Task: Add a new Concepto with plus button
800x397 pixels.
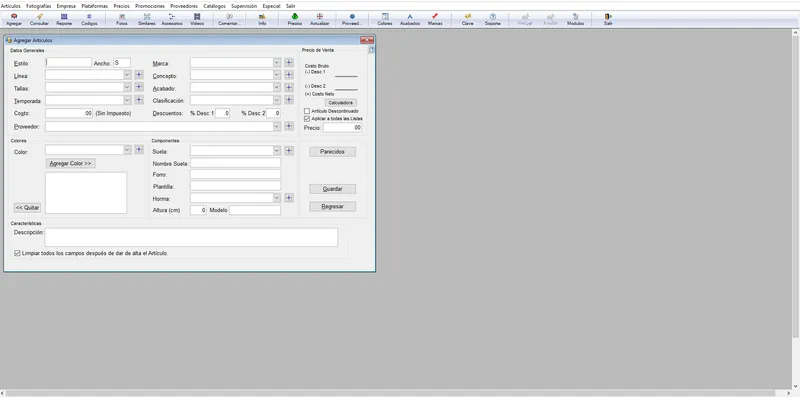Action: point(289,75)
